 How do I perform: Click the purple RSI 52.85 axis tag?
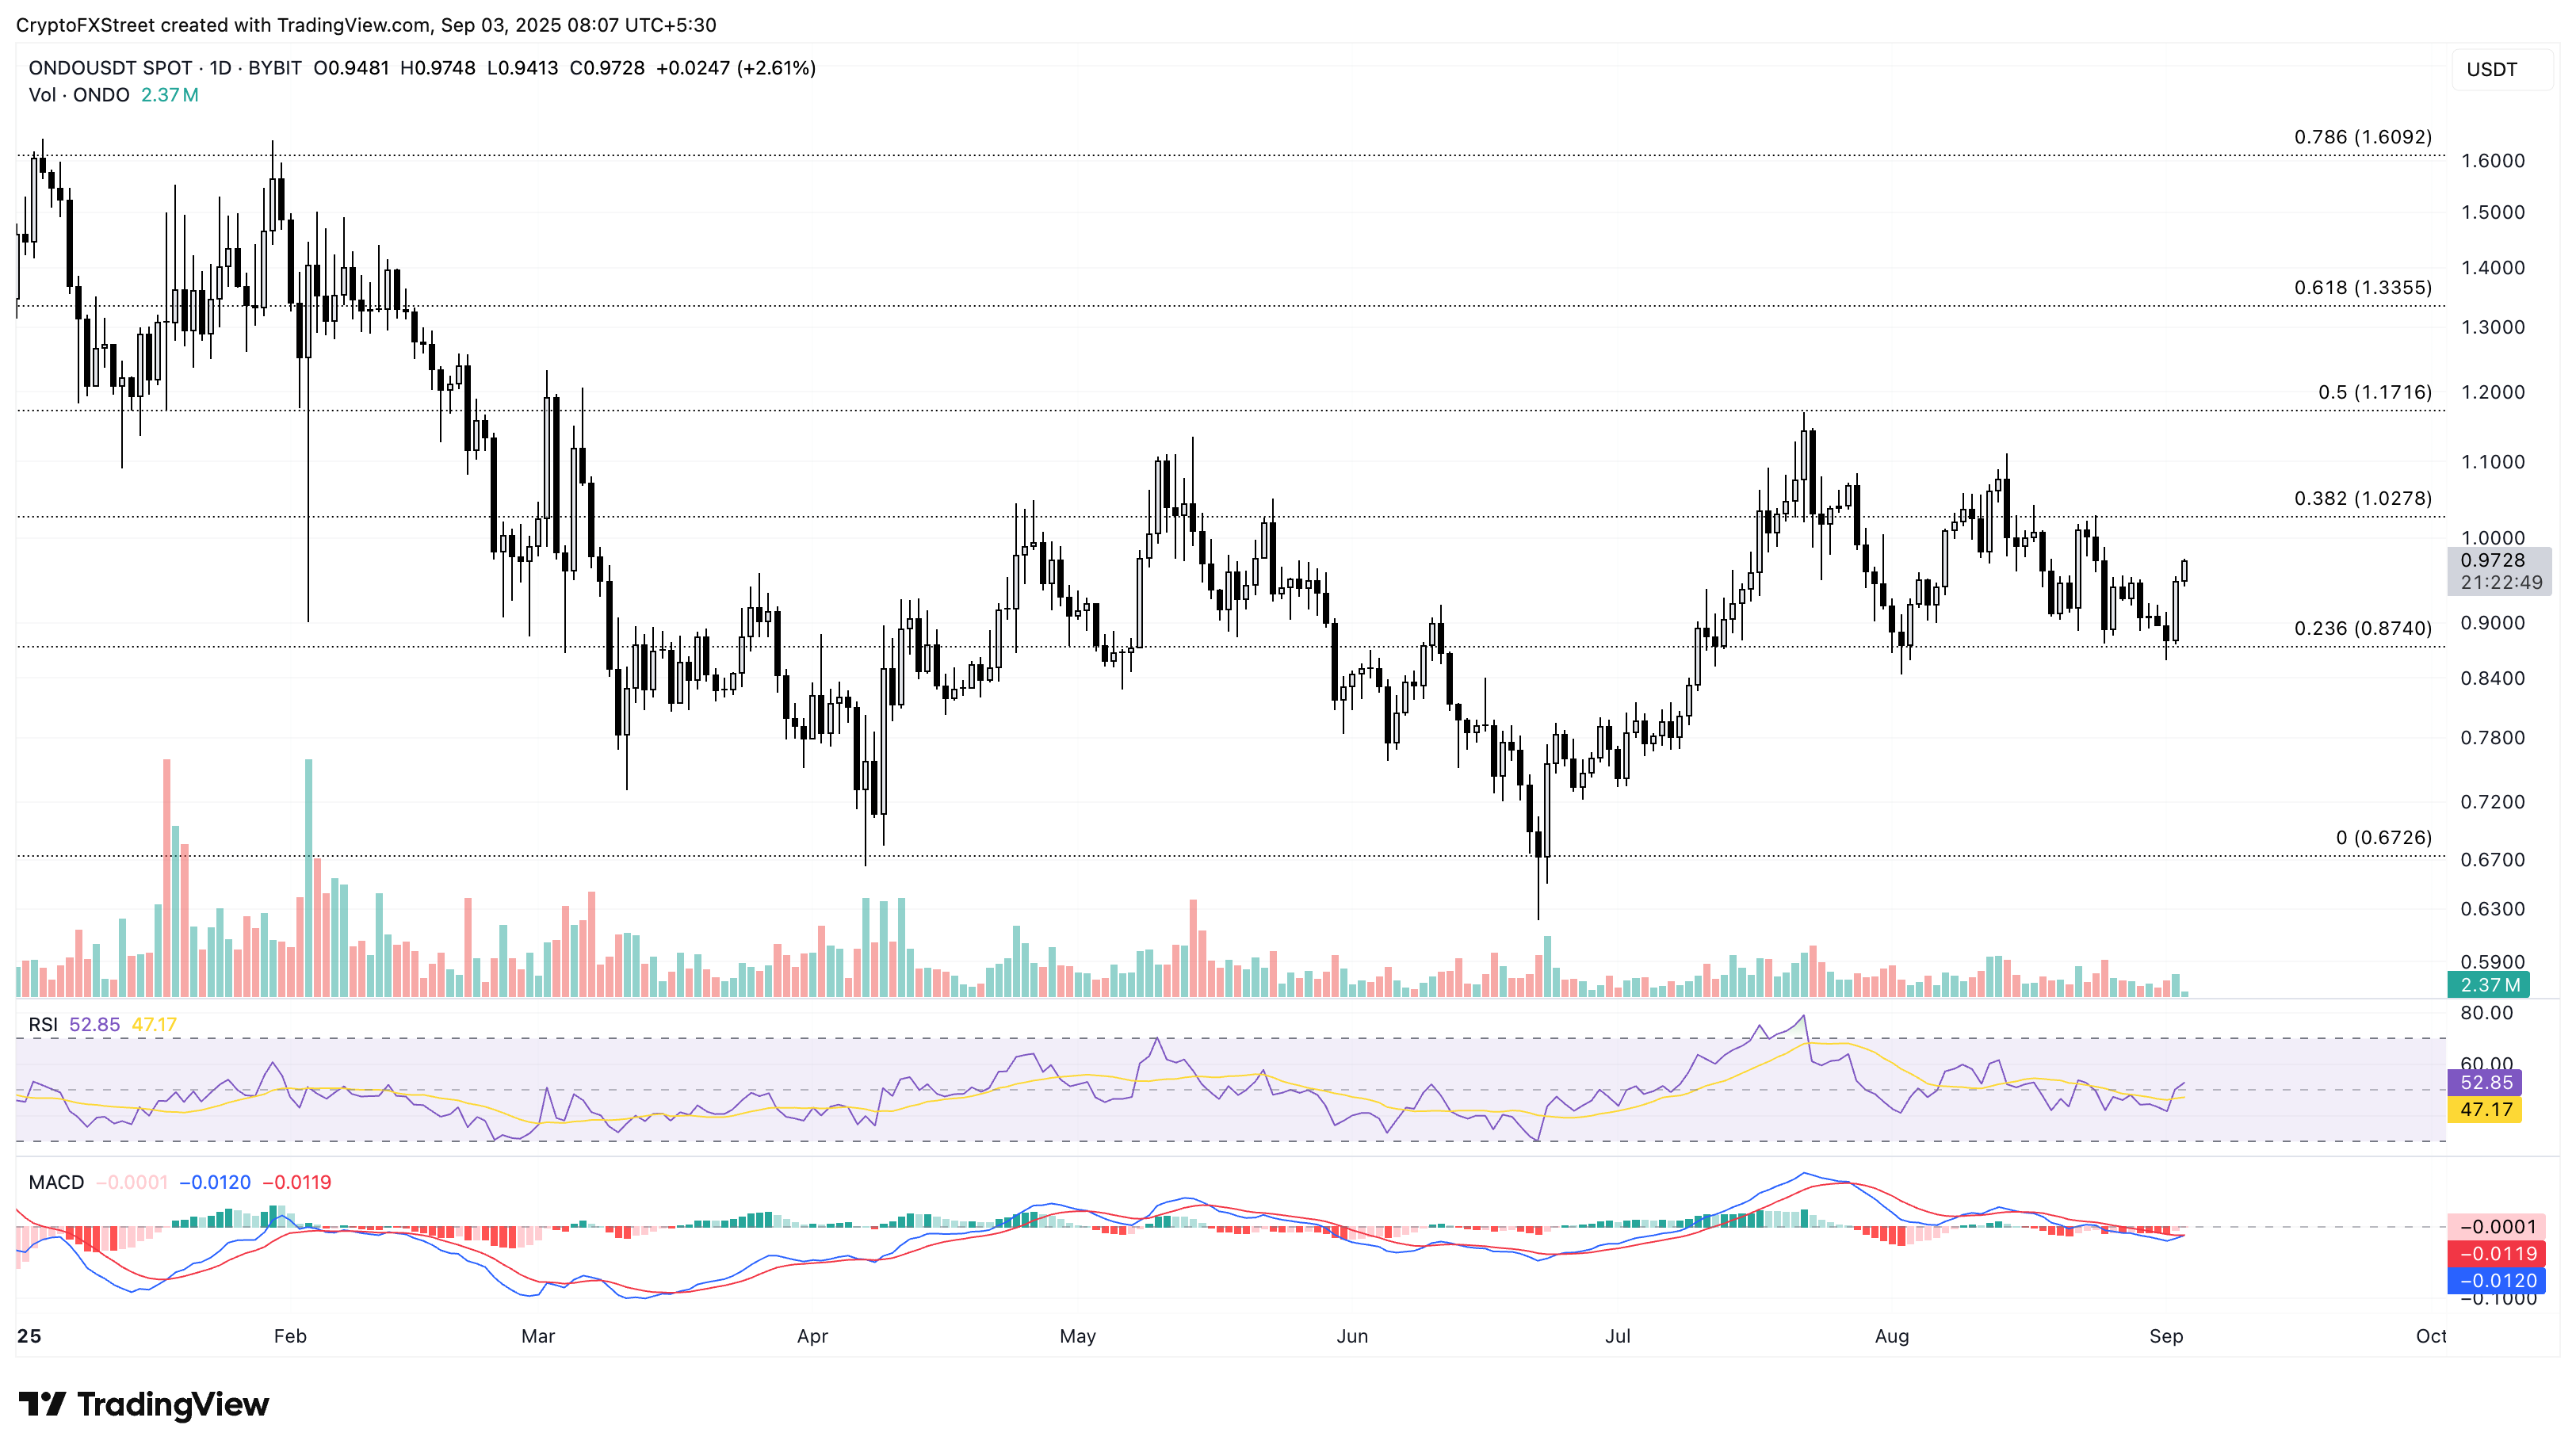coord(2485,1082)
